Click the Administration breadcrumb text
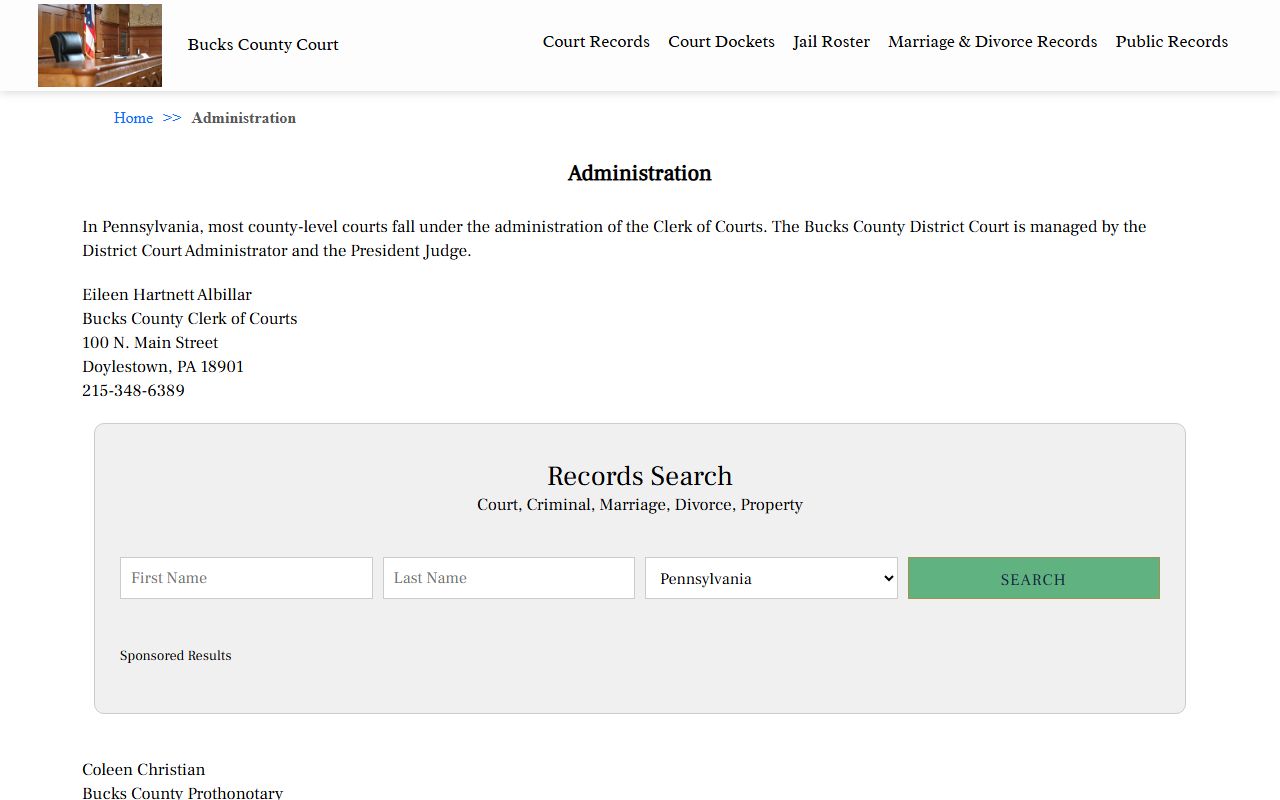 click(x=244, y=118)
